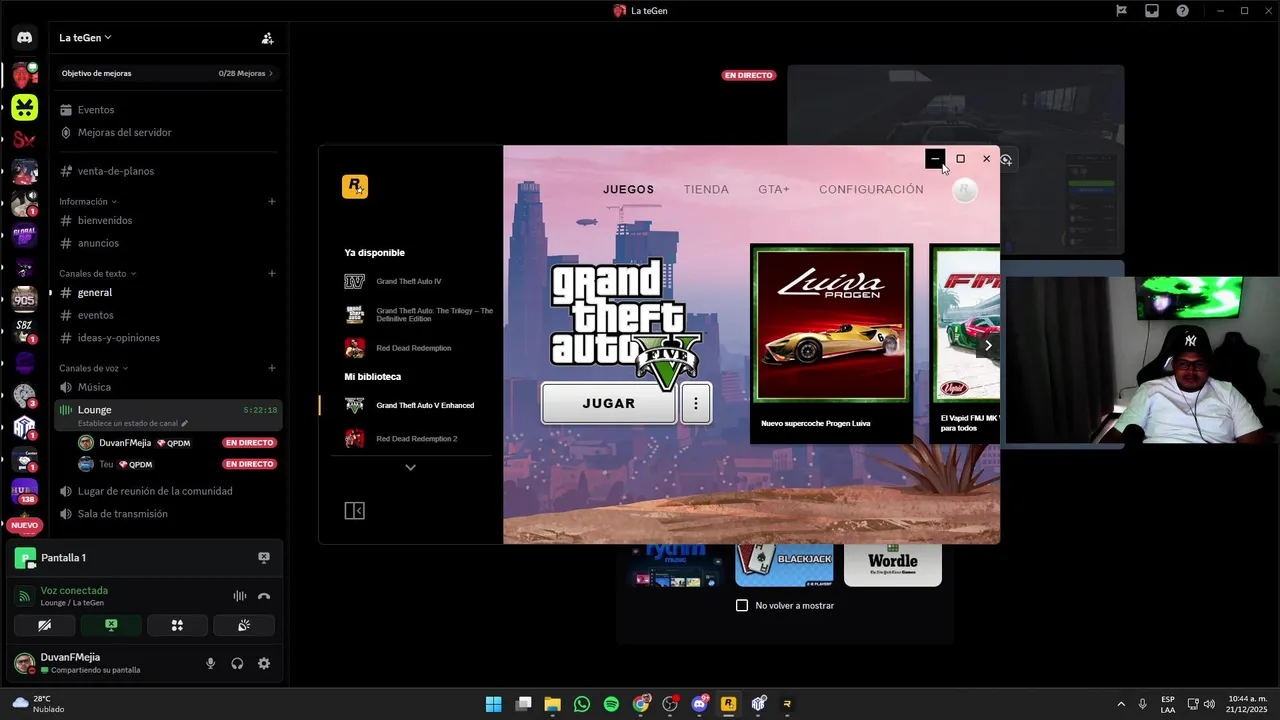Switch to JUEGOS tab
The image size is (1280, 720).
pos(628,189)
